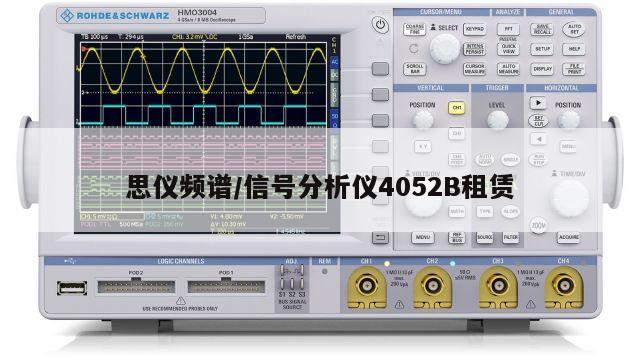Image resolution: width=640 pixels, height=360 pixels.
Task: Click the AUTO SET button
Action: [574, 29]
